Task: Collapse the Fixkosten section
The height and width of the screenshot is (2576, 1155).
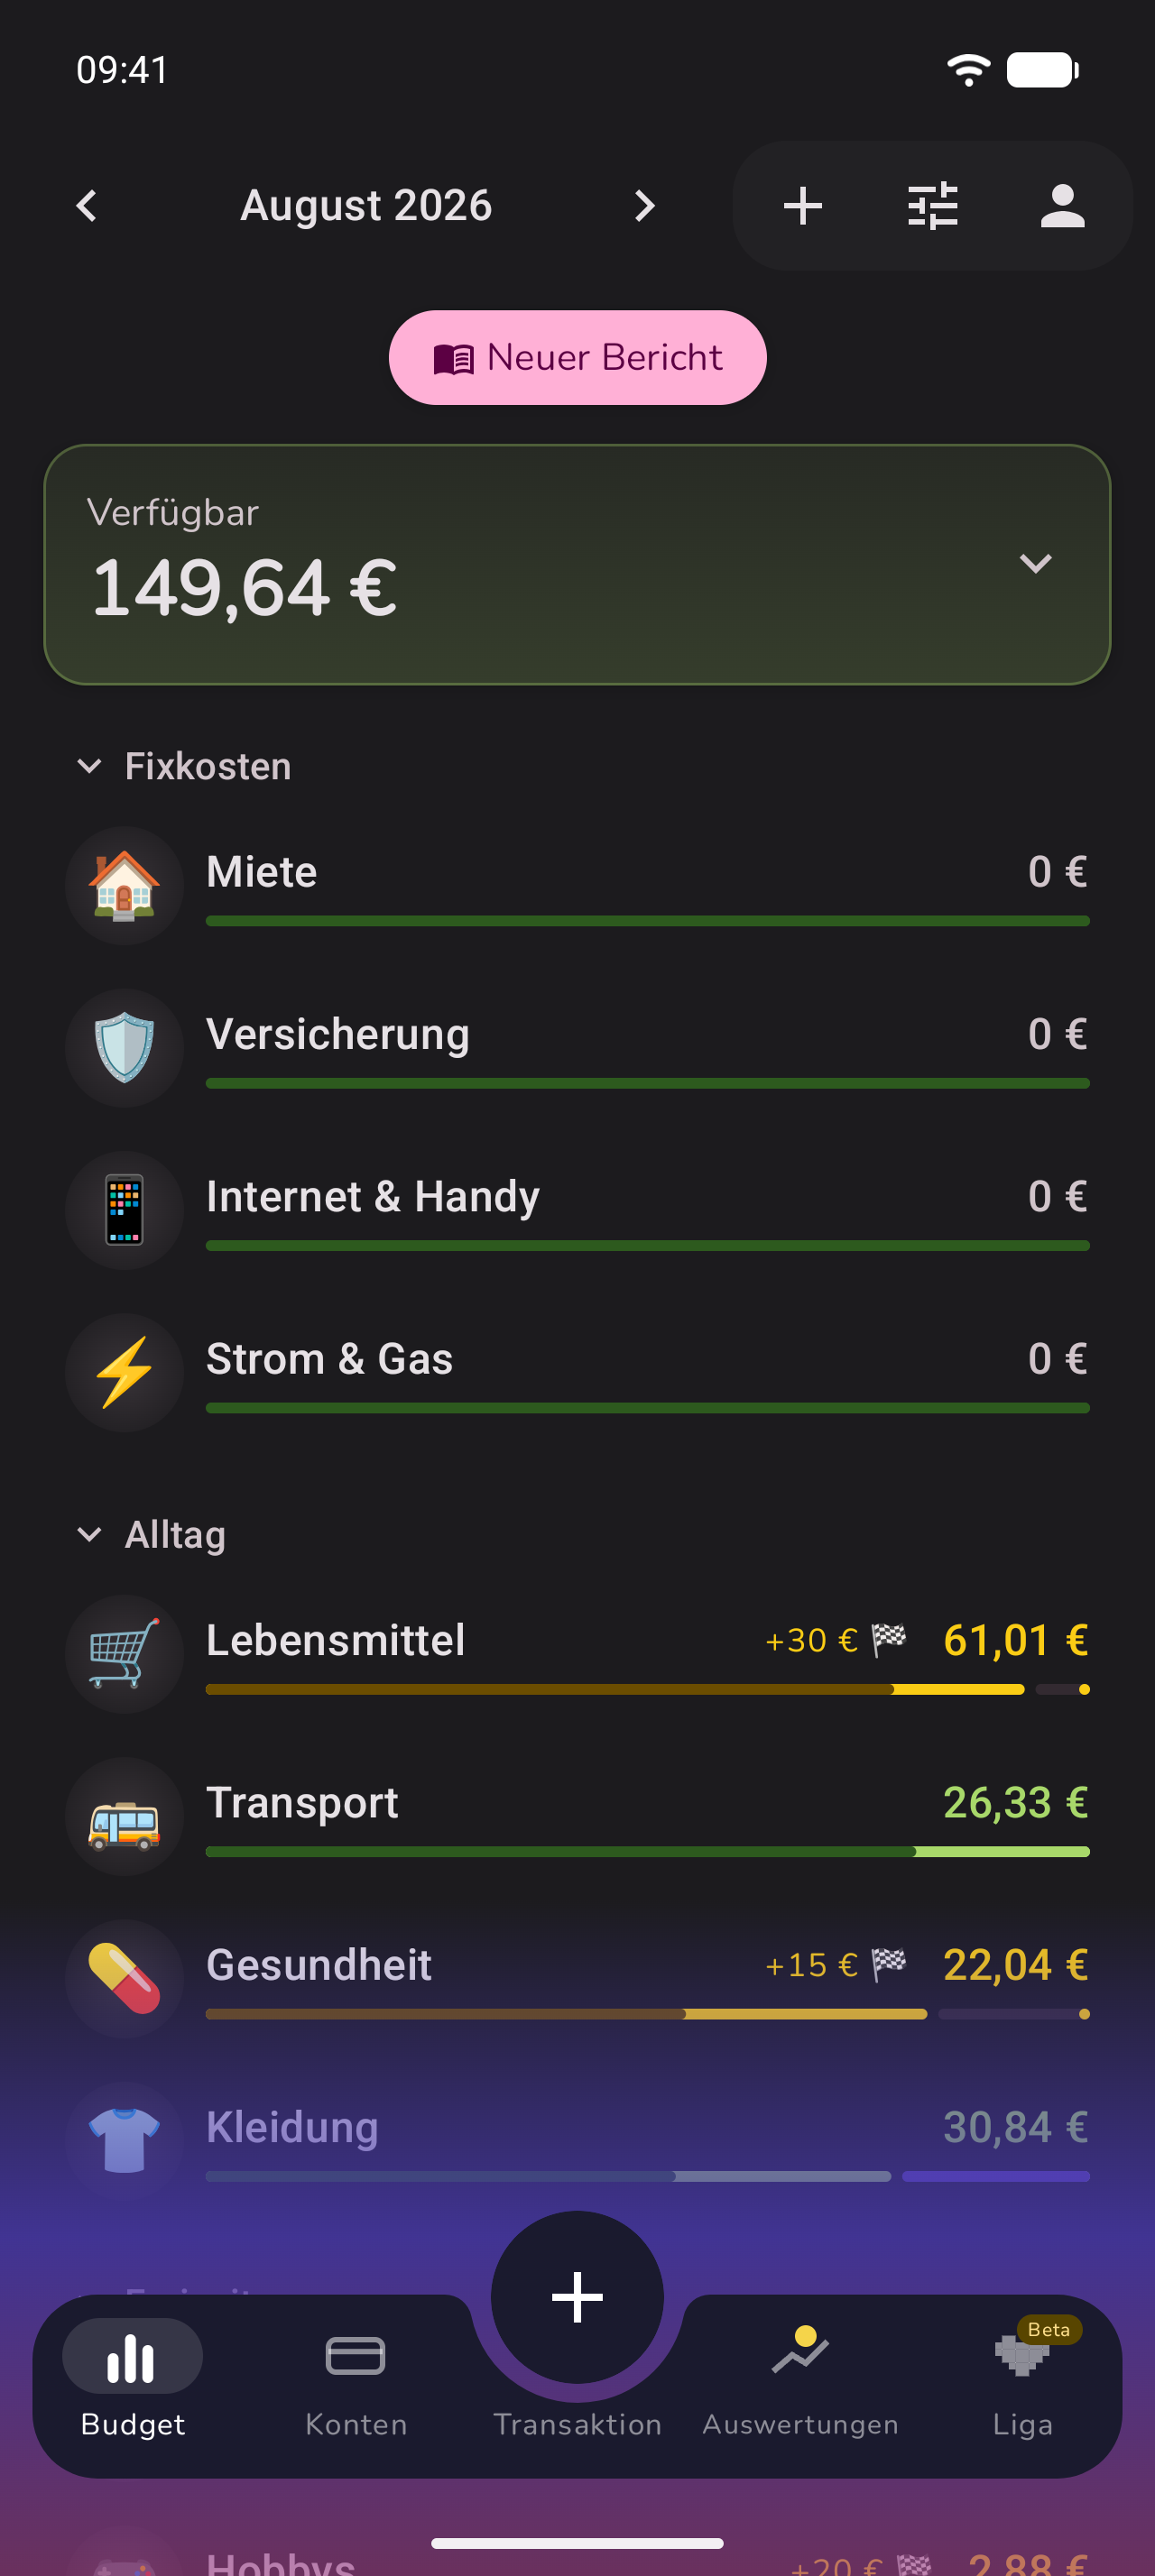Action: (89, 766)
